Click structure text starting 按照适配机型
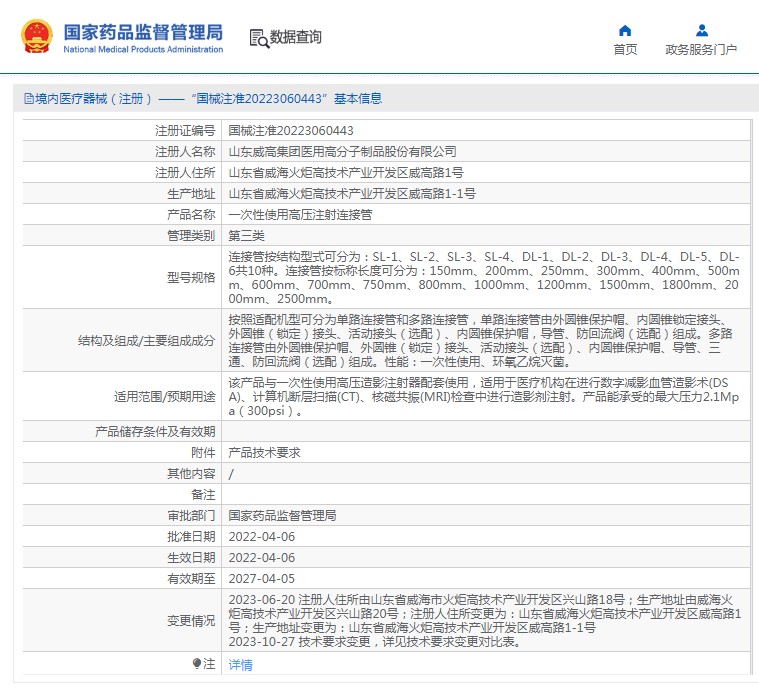This screenshot has height=688, width=759. [x=481, y=340]
